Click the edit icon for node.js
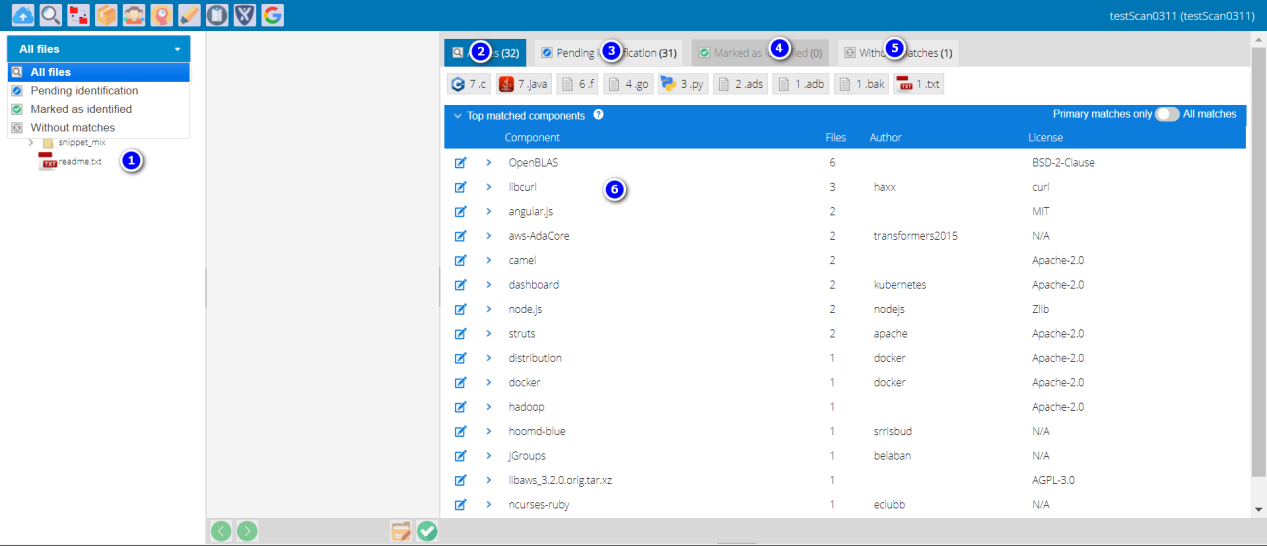This screenshot has height=546, width=1267. [461, 309]
